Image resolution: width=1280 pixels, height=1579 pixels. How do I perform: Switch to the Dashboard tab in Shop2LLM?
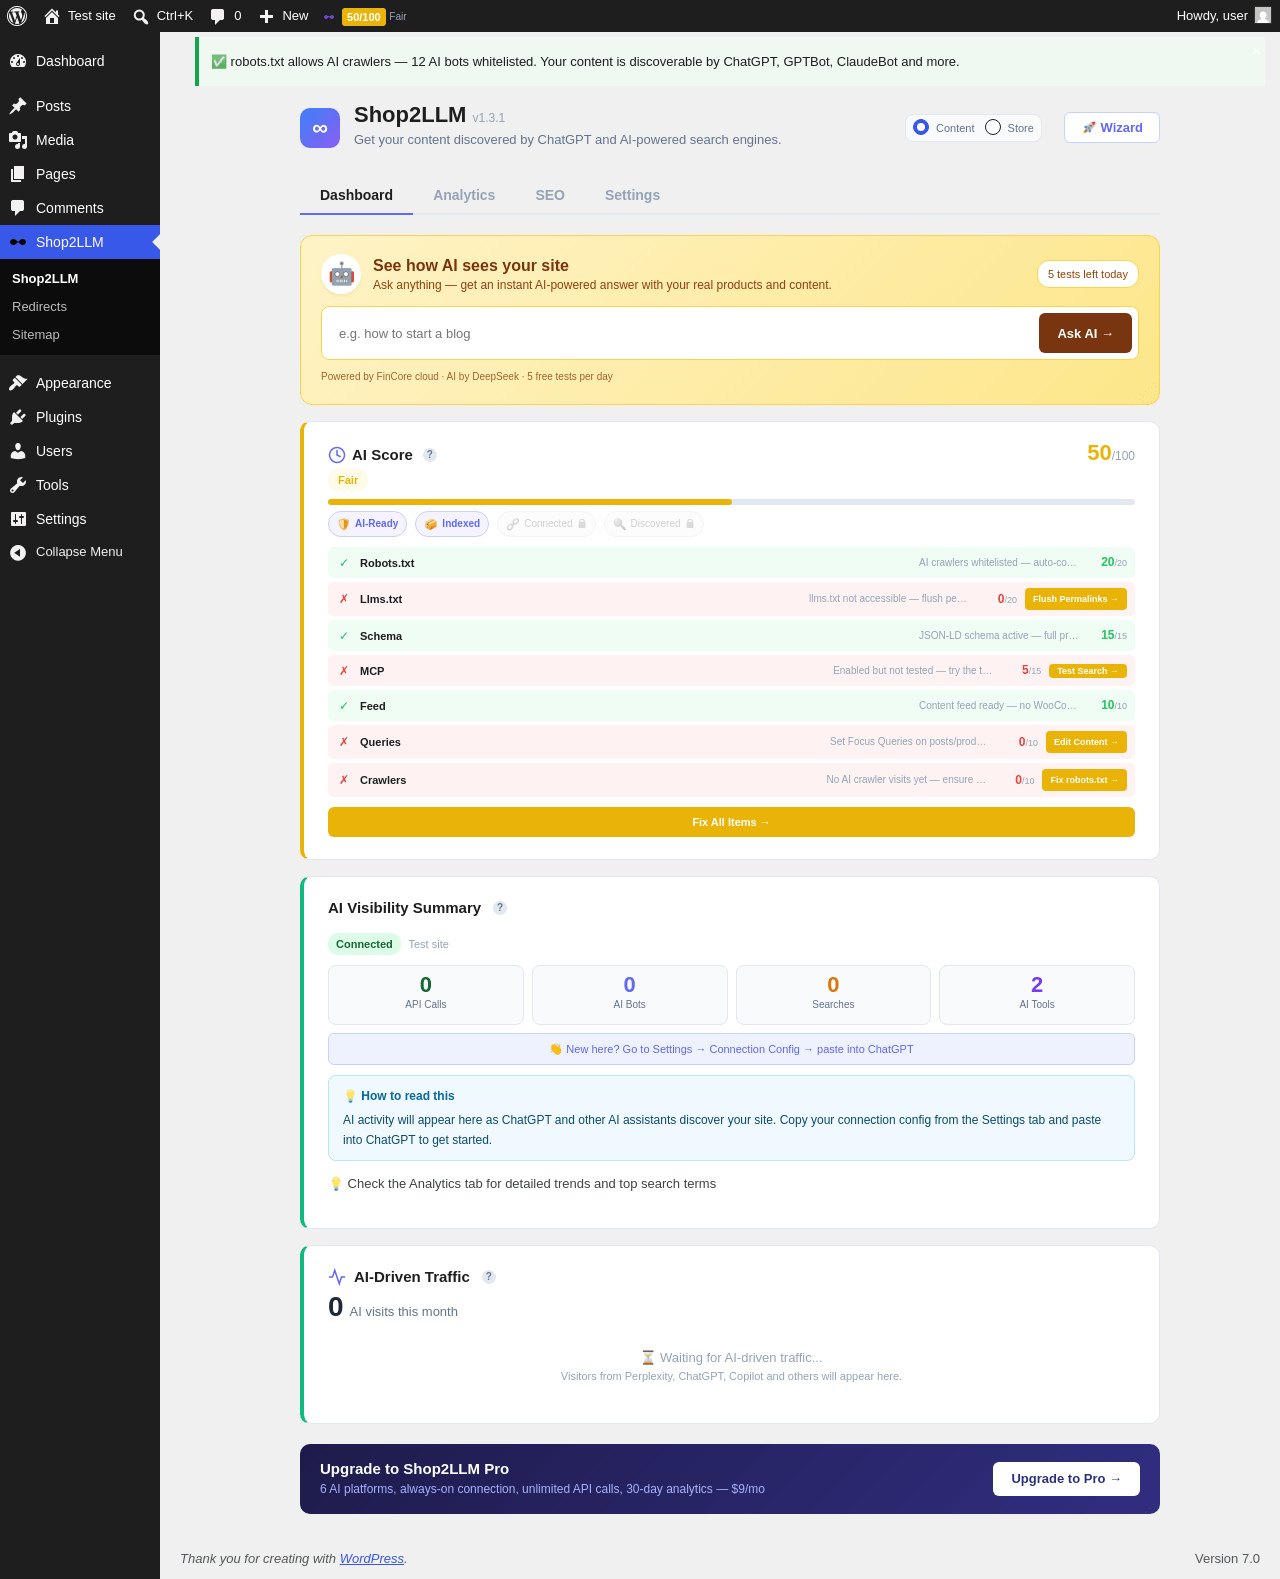(x=356, y=195)
